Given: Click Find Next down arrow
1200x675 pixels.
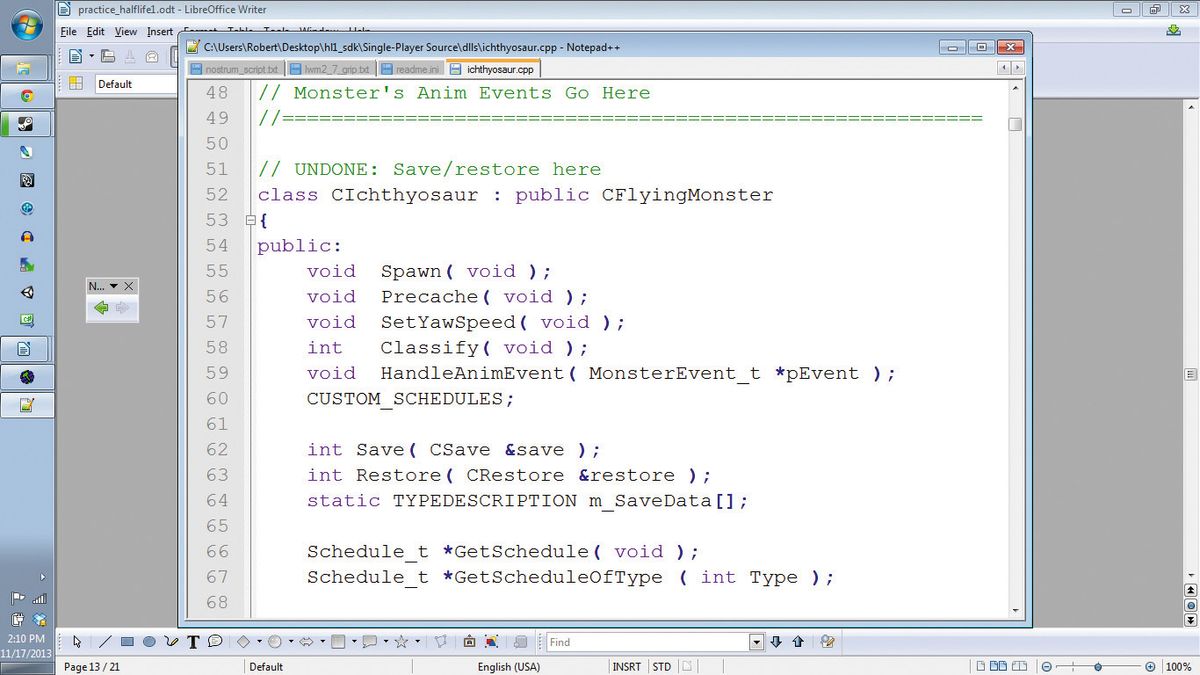Looking at the screenshot, I should click(775, 642).
